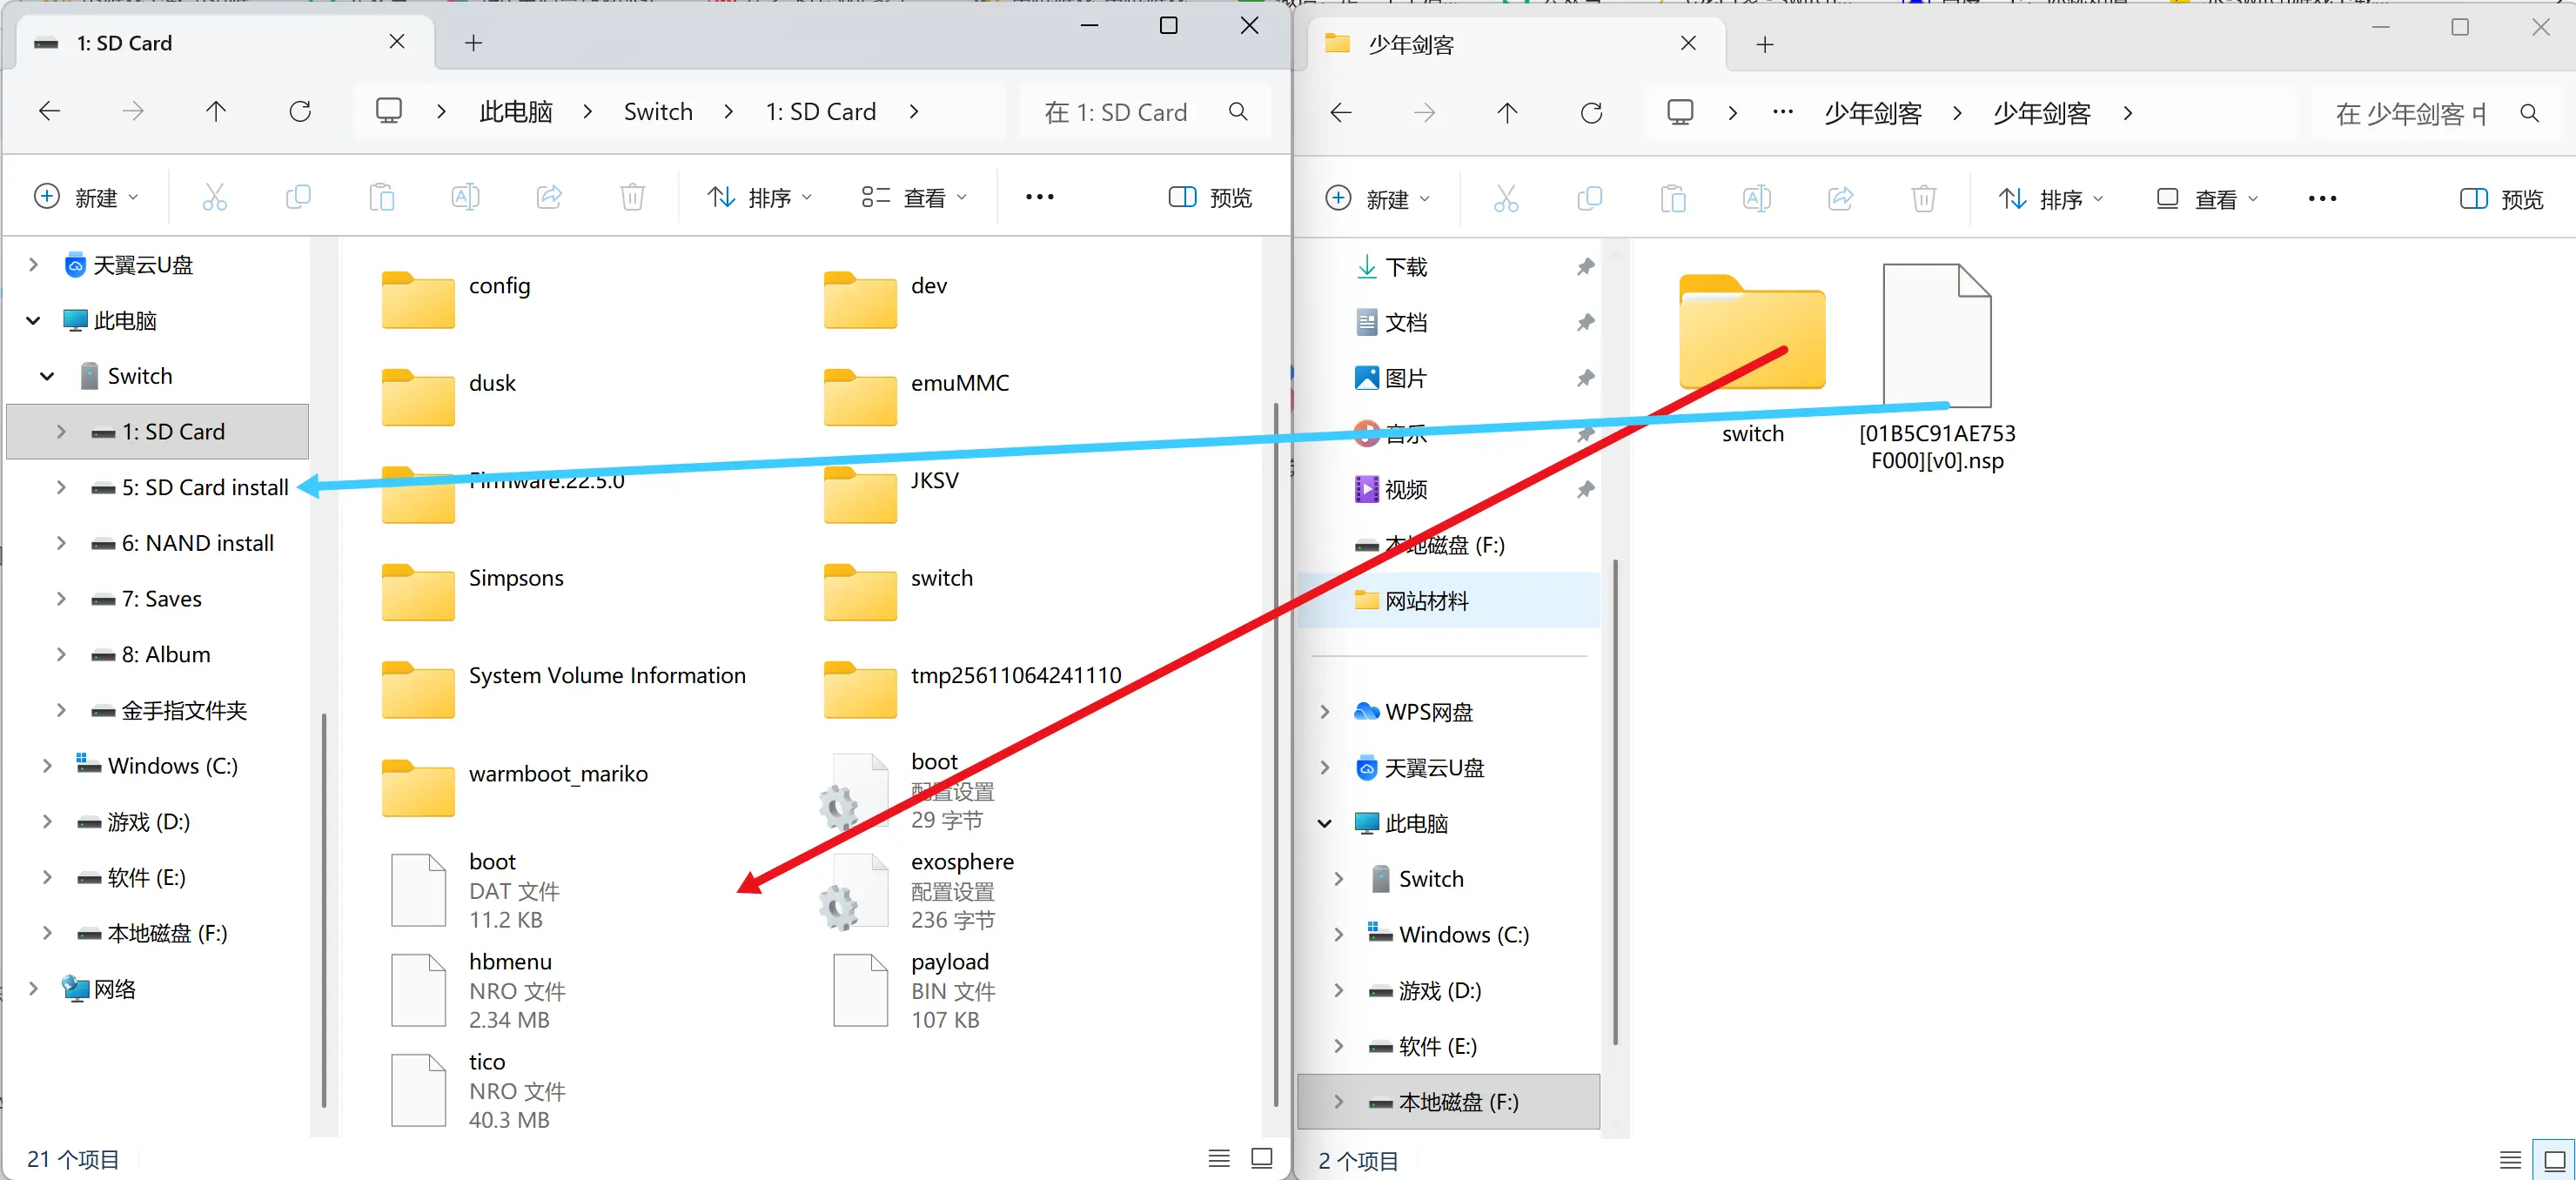Select the [01B5C91AE753F000][v0].nsp file
This screenshot has width=2576, height=1180.
pos(1937,368)
